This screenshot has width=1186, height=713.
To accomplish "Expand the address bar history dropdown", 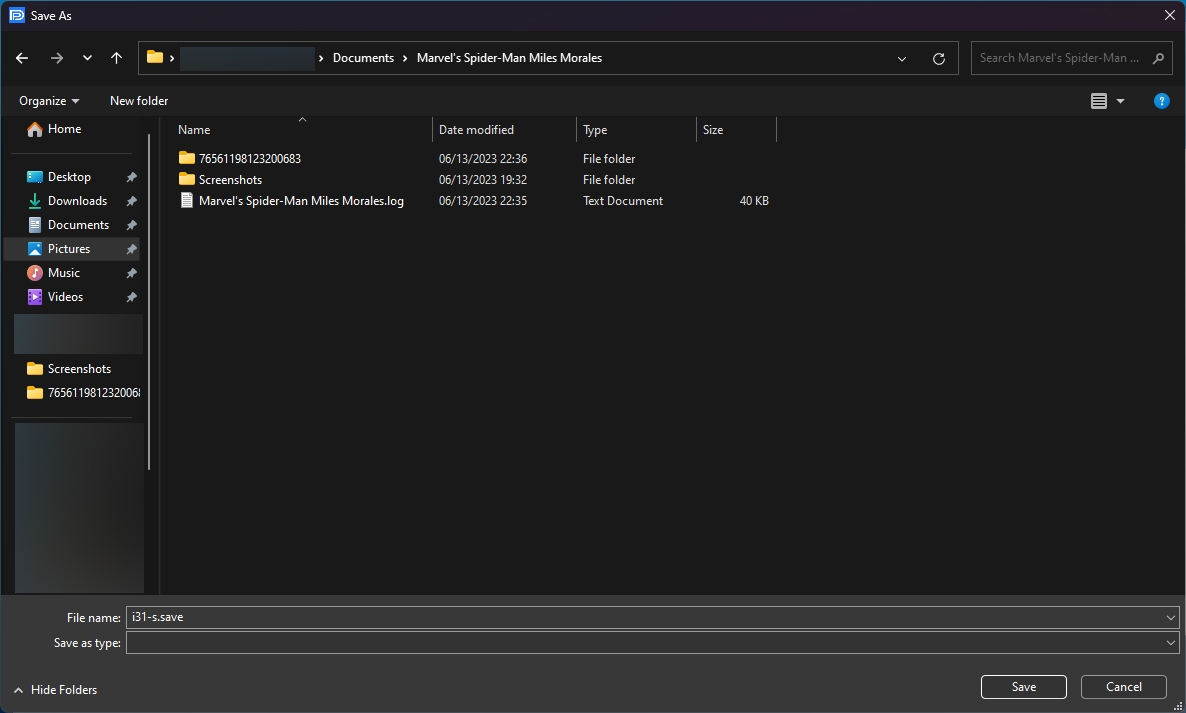I will tap(902, 59).
